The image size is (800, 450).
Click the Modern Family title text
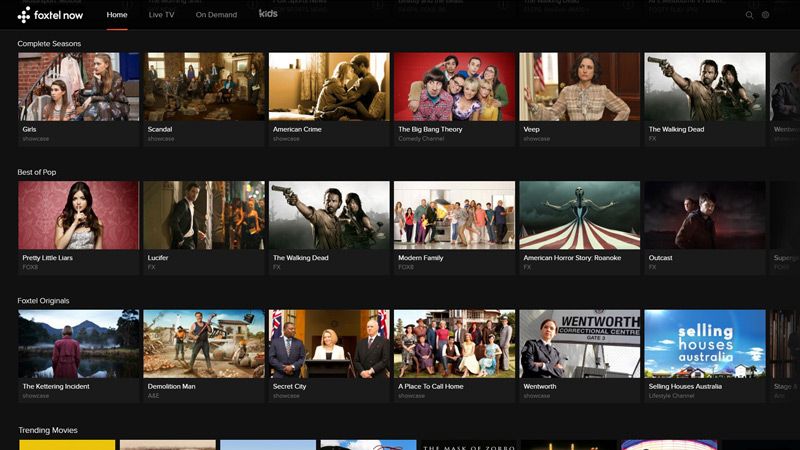click(x=420, y=258)
